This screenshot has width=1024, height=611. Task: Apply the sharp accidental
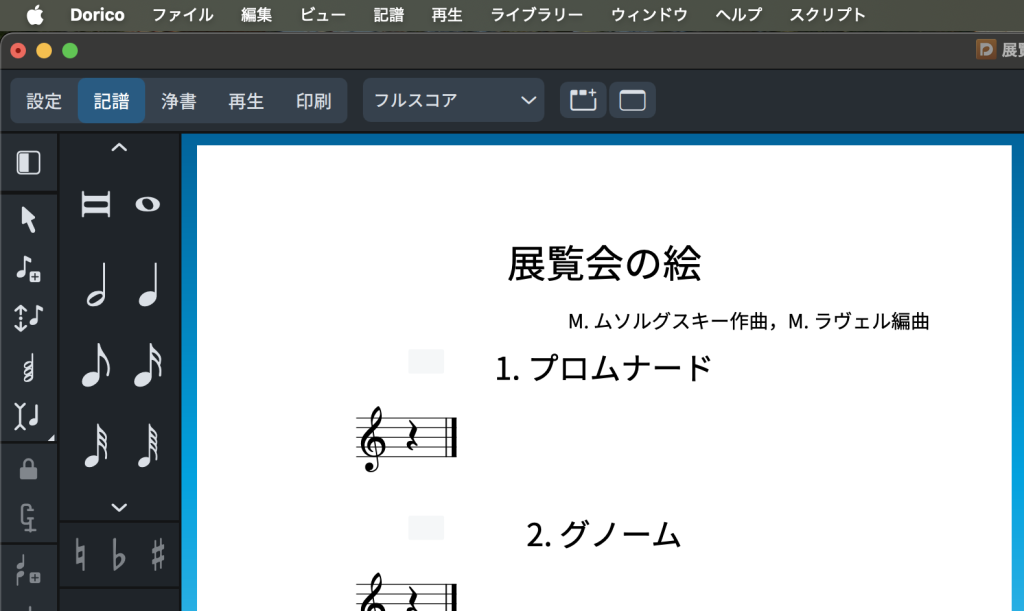[158, 555]
